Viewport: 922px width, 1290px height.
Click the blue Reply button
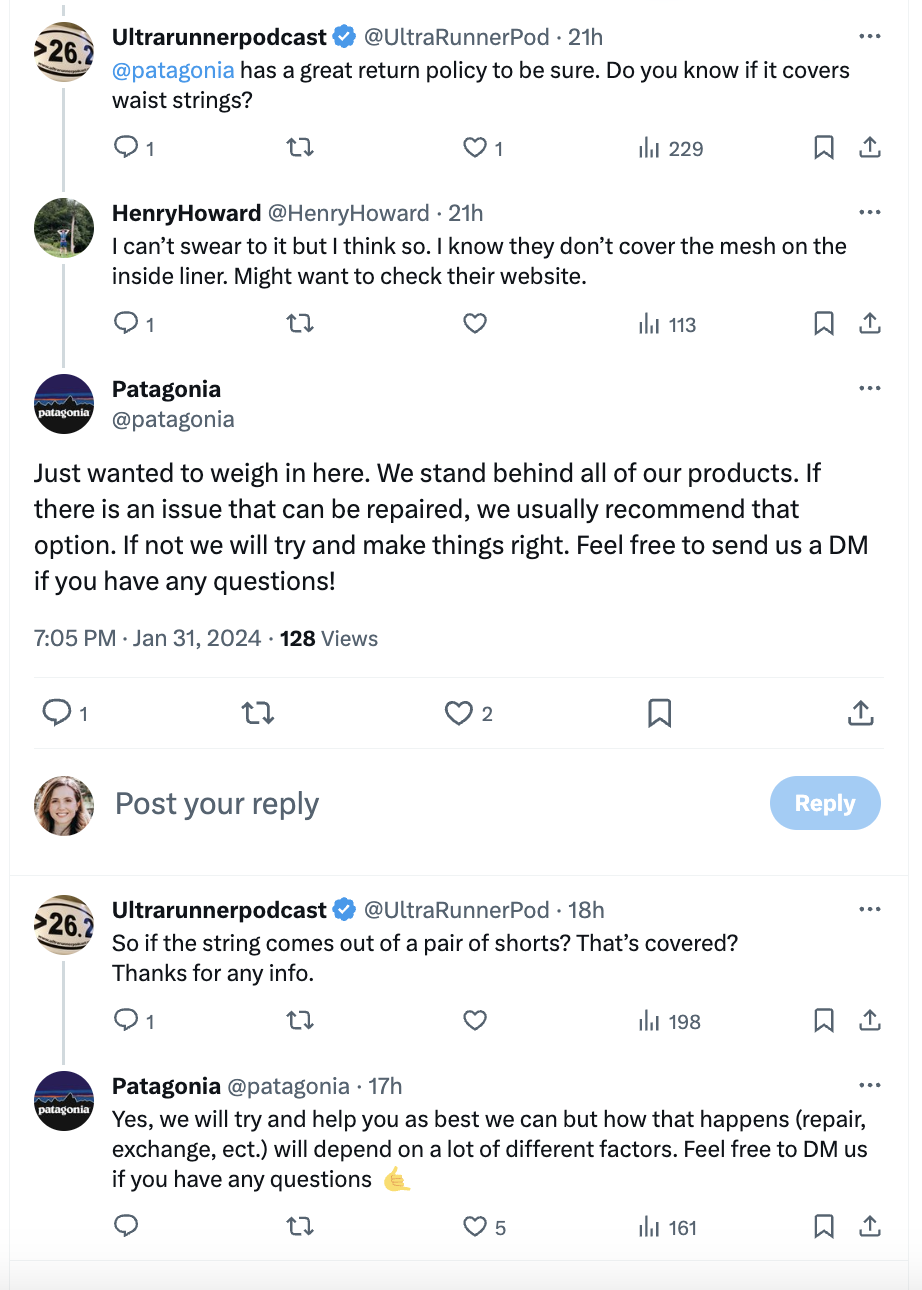point(825,803)
